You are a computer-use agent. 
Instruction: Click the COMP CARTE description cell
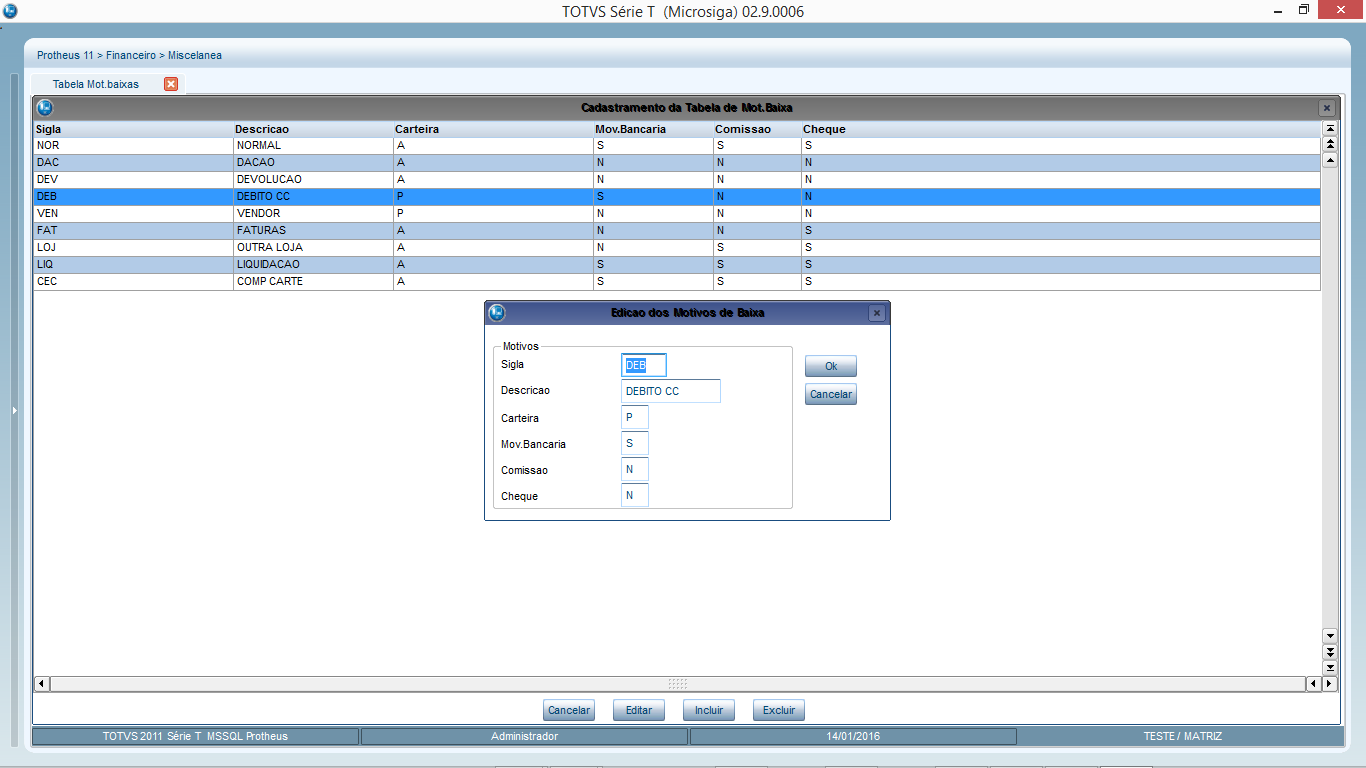tap(313, 282)
